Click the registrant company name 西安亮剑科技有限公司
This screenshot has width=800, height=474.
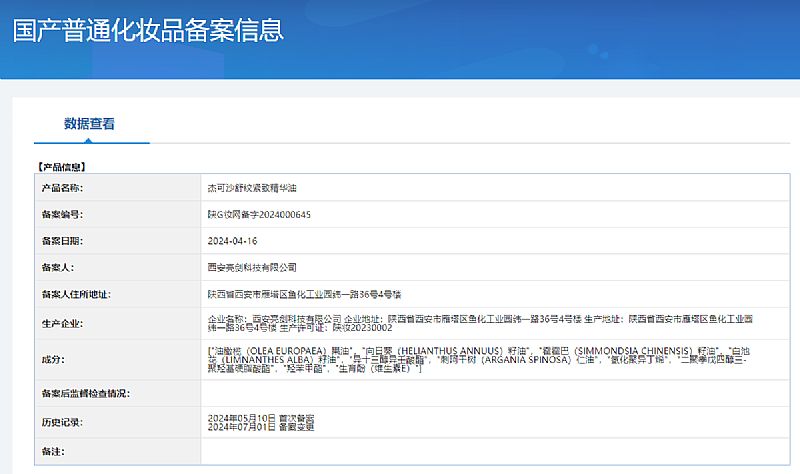click(251, 267)
